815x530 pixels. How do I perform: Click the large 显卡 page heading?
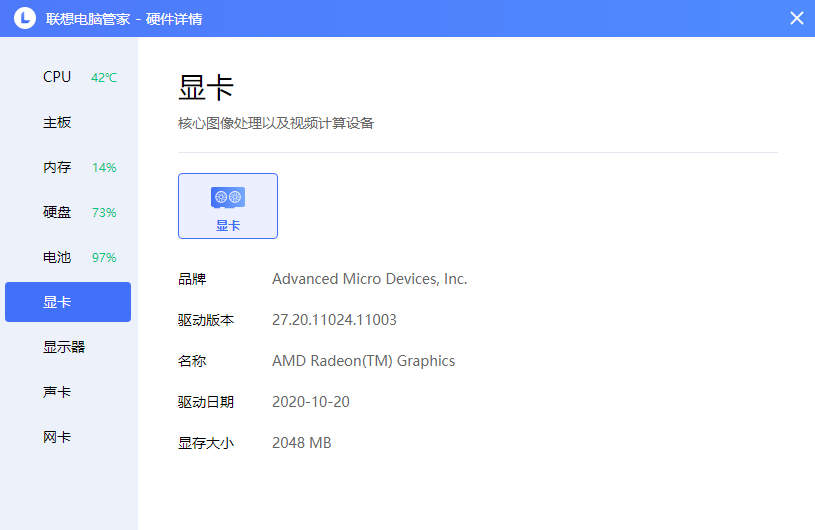tap(206, 87)
